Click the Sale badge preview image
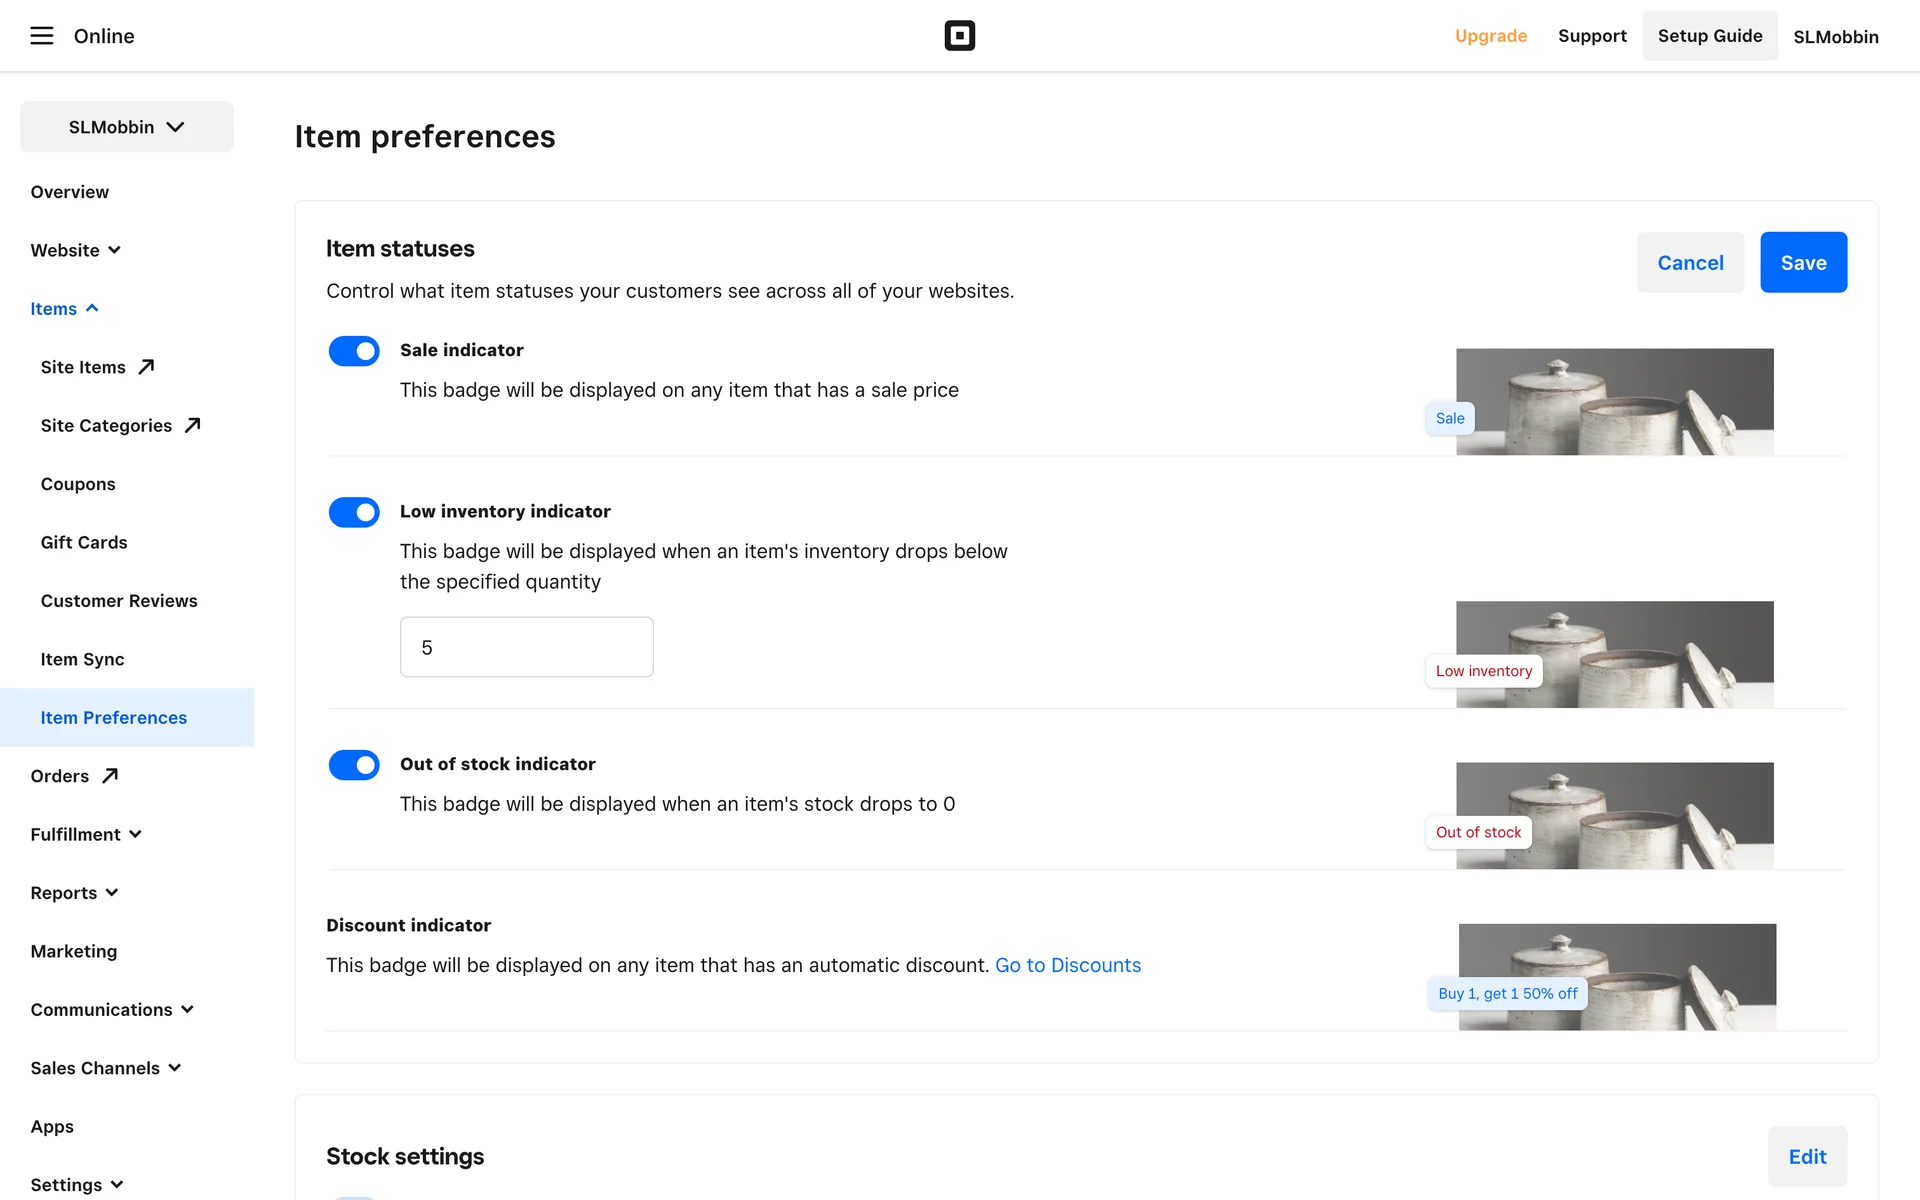Screen dimensions: 1920x1200 tap(1613, 402)
